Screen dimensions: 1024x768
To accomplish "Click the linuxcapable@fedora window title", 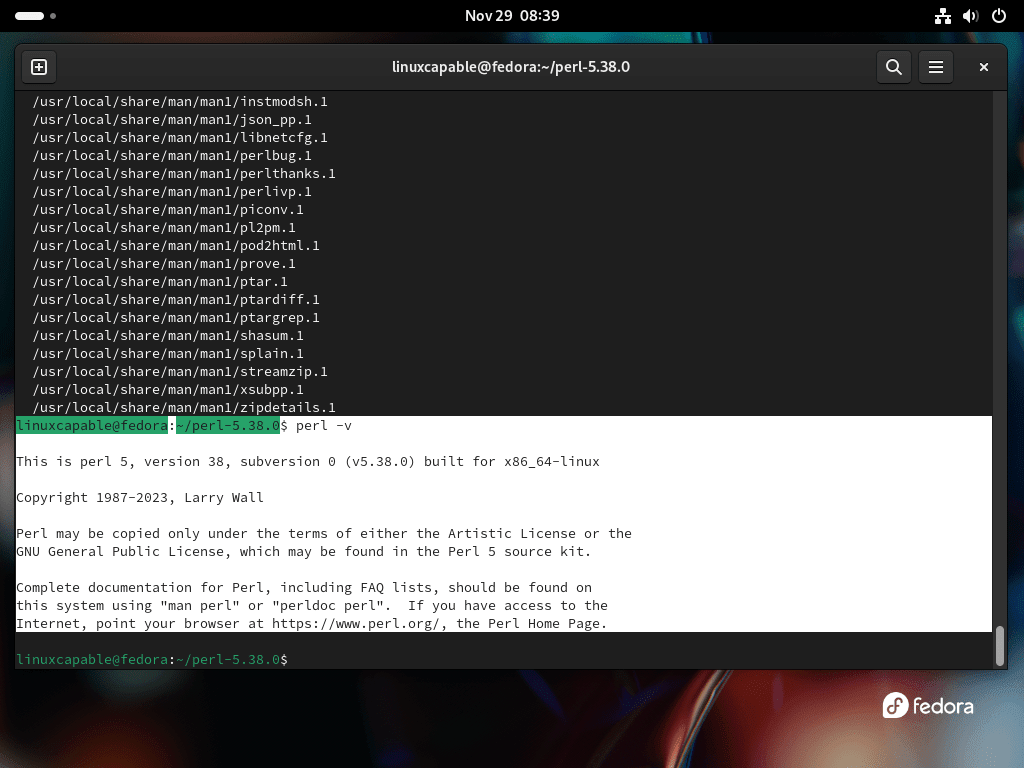I will (511, 67).
